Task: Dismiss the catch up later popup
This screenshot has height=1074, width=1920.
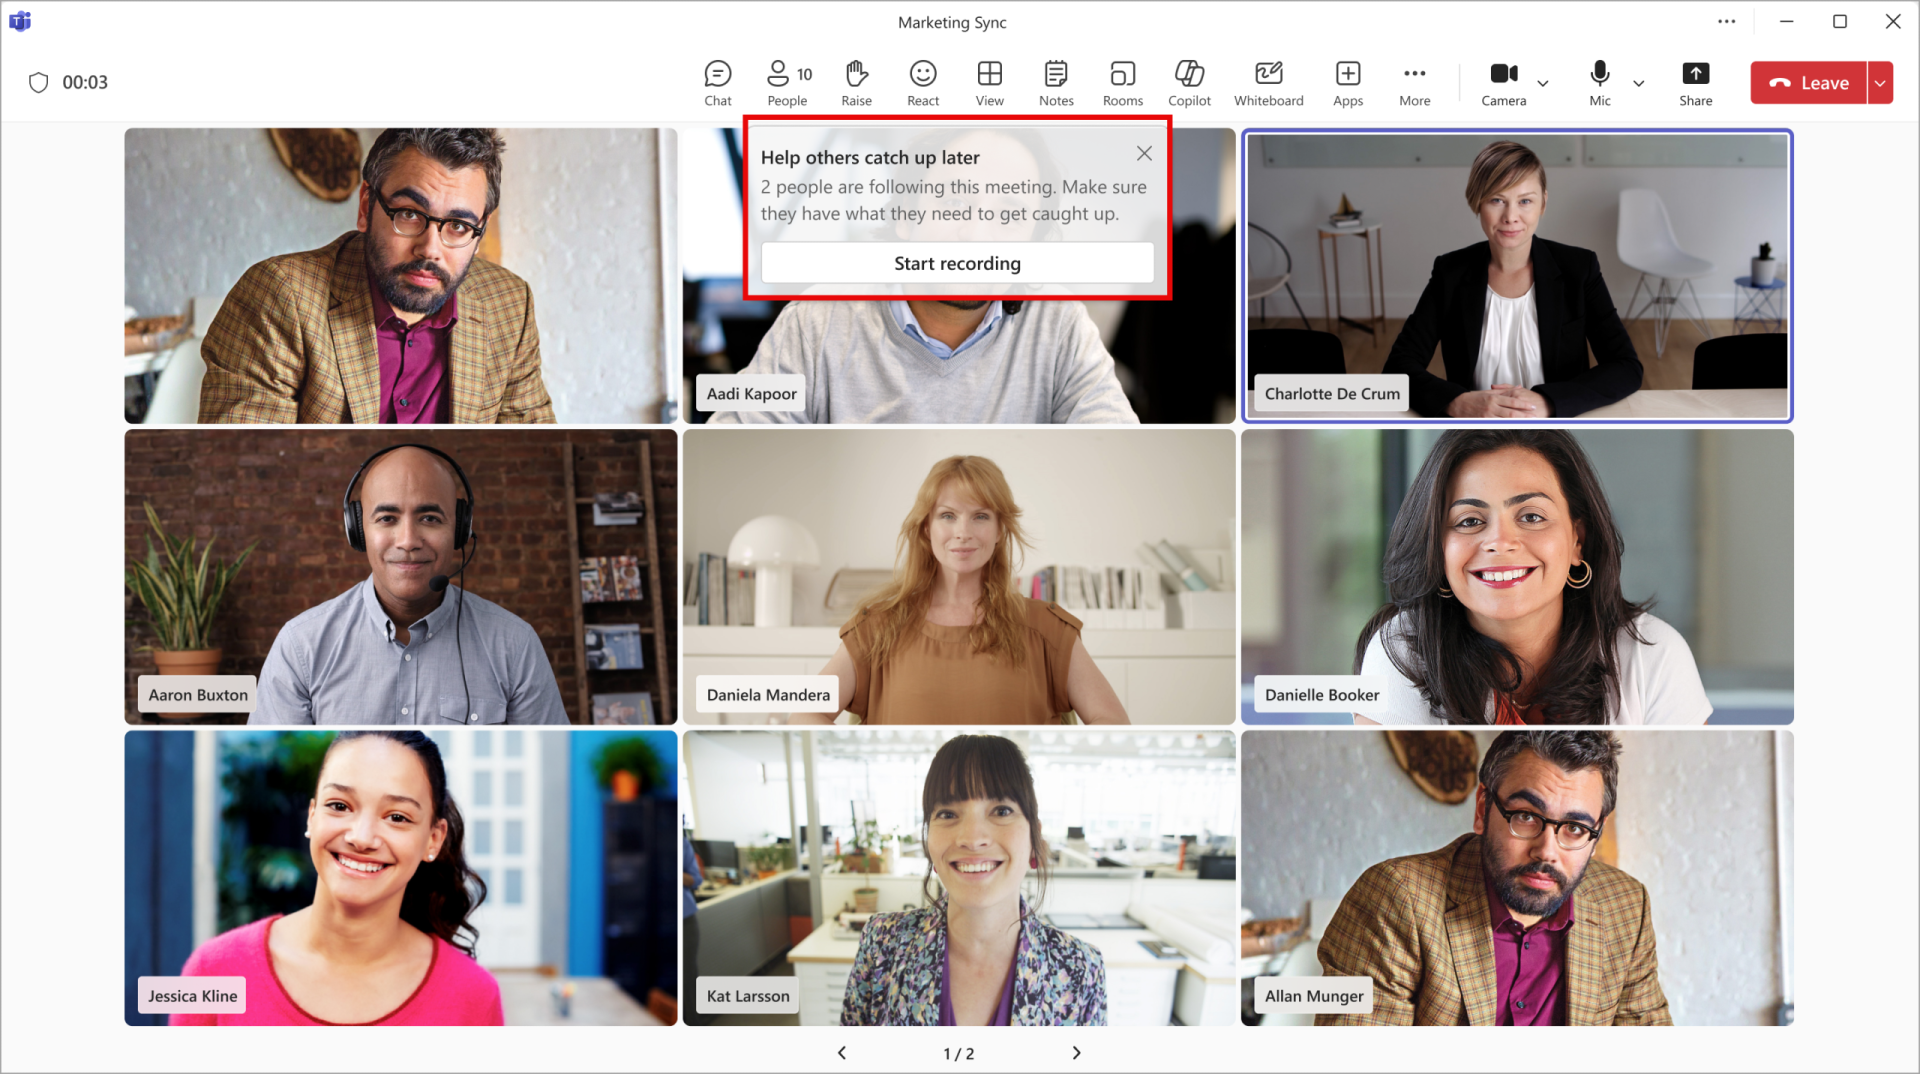Action: tap(1144, 153)
